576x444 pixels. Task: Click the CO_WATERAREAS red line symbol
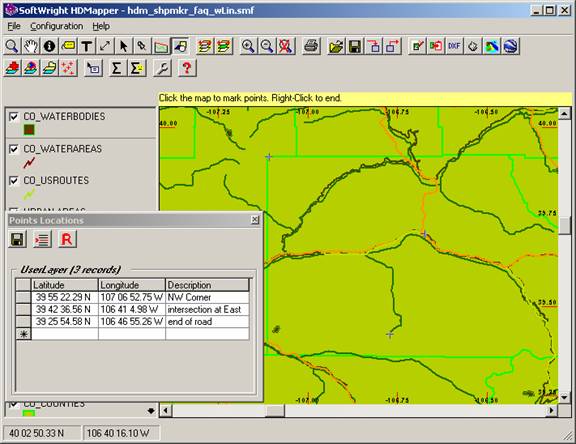pyautogui.click(x=29, y=162)
